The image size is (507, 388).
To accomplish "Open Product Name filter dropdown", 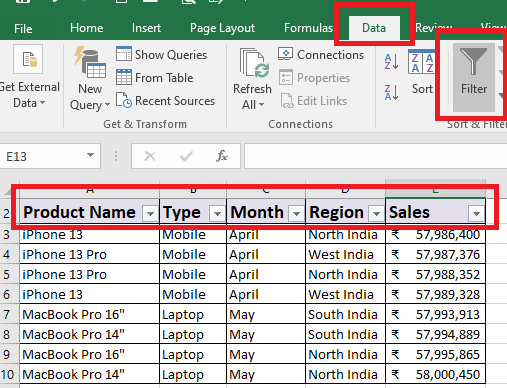I will coord(150,213).
